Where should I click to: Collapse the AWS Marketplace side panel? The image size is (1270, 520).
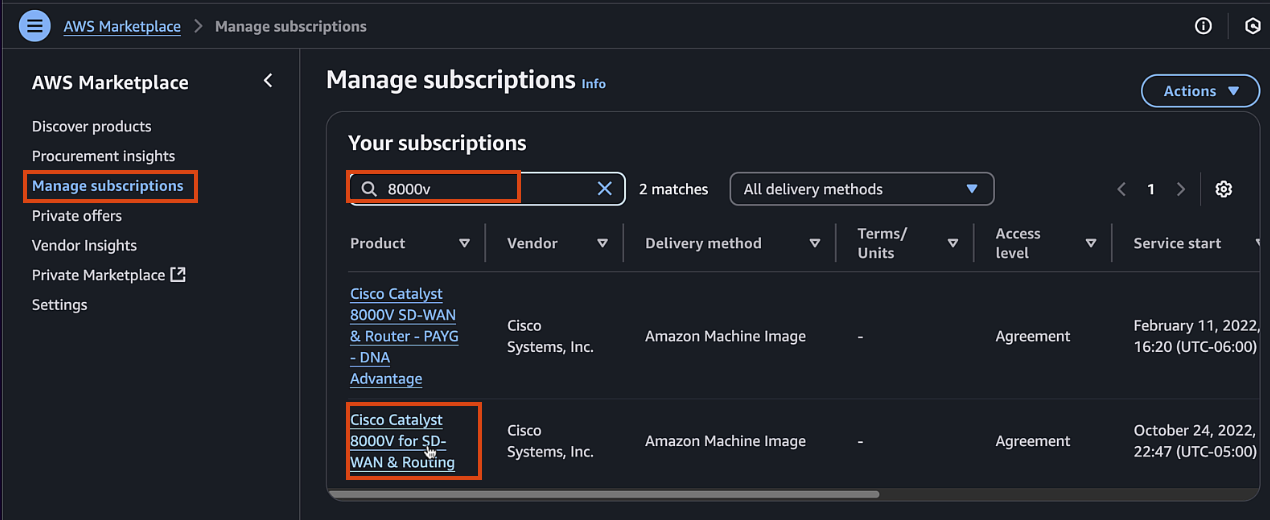[x=268, y=81]
